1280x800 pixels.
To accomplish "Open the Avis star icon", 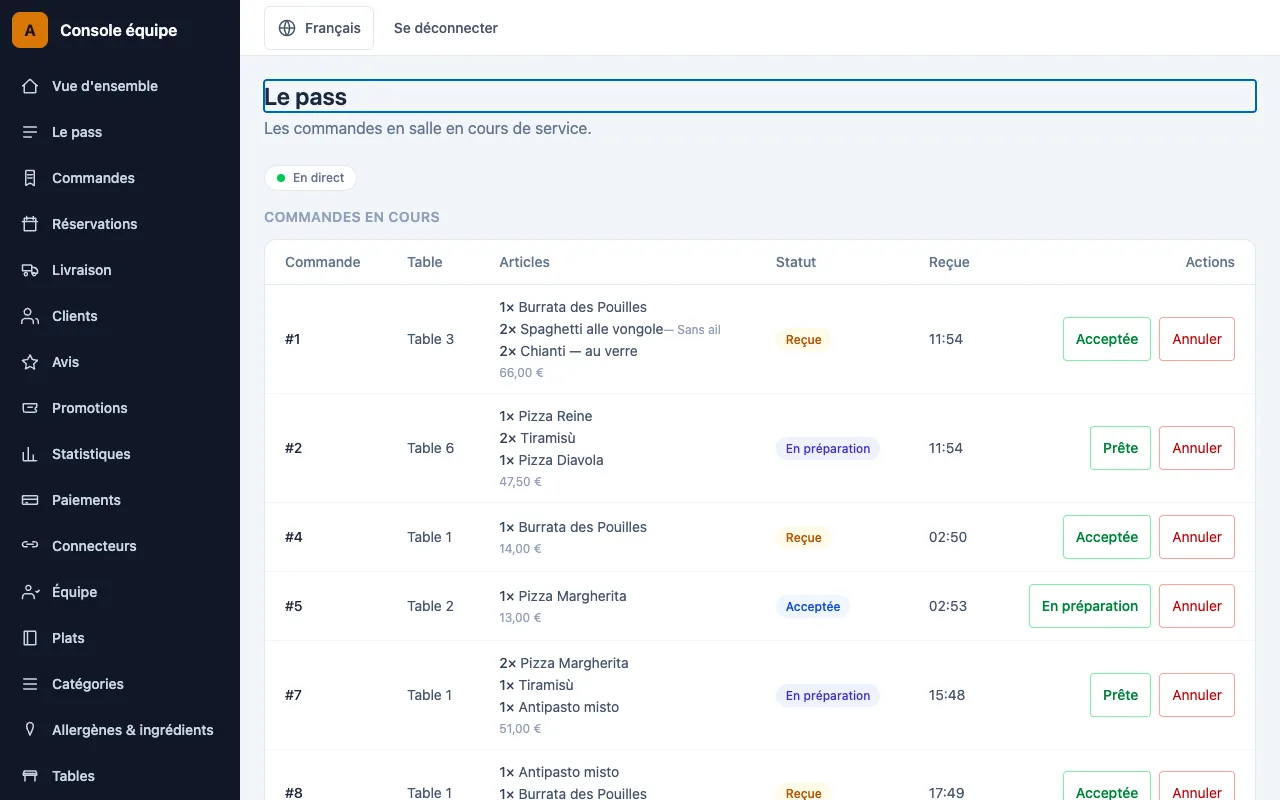I will pyautogui.click(x=30, y=362).
